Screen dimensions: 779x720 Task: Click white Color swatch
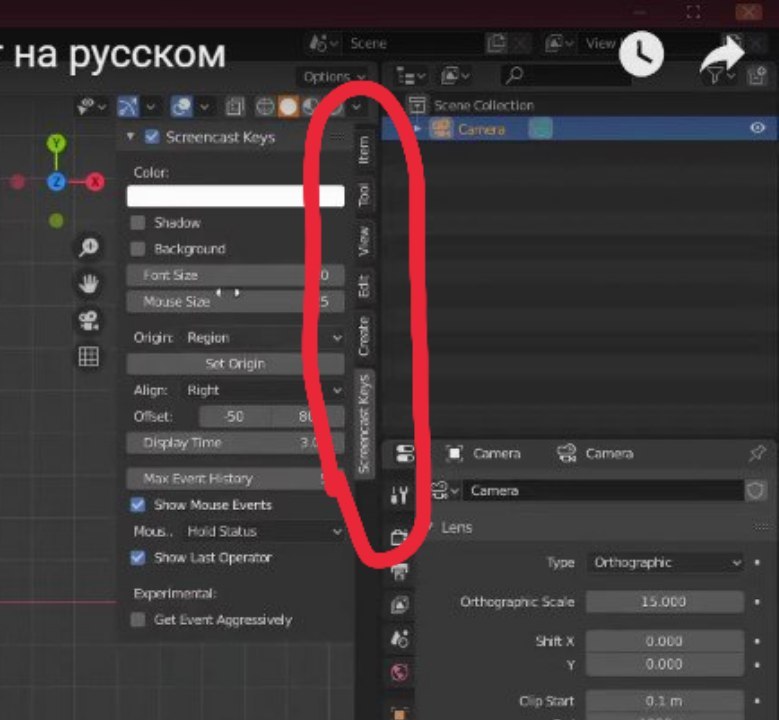click(x=235, y=196)
